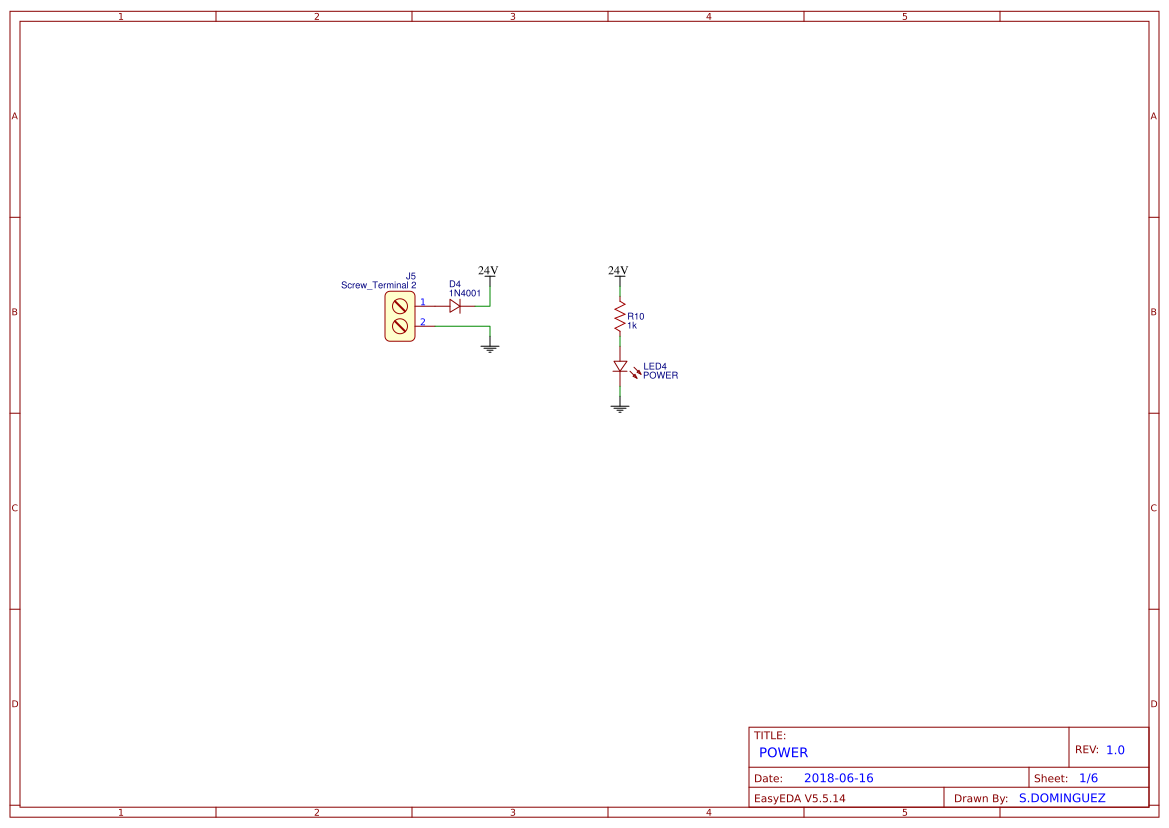This screenshot has width=1169, height=828.
Task: Open the Drawn By field showing S.DOMINGUEZ
Action: (1063, 797)
